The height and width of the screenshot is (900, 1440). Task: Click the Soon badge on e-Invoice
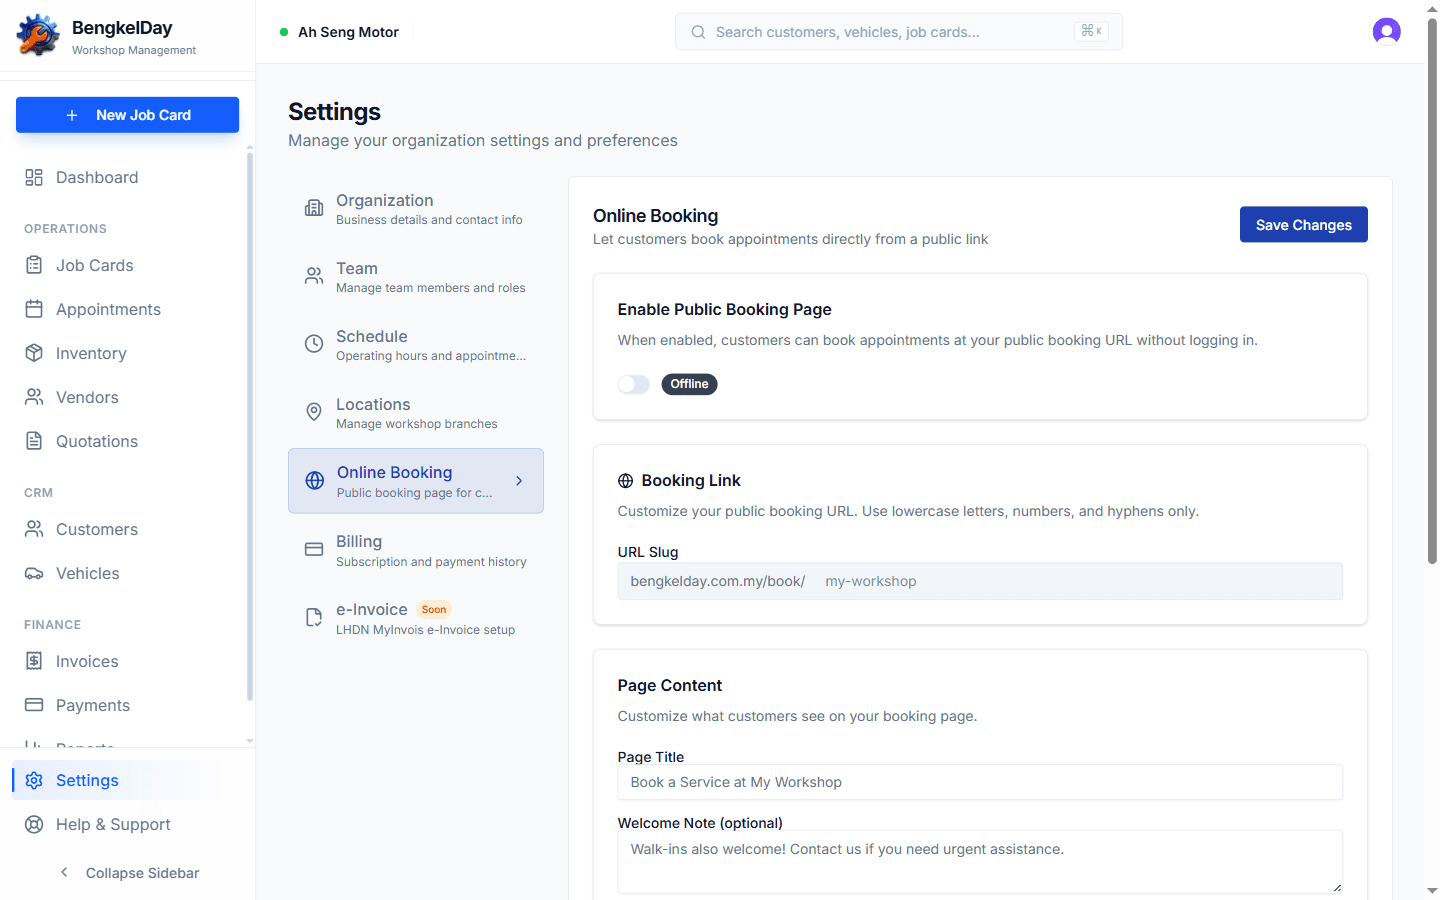[x=434, y=609]
